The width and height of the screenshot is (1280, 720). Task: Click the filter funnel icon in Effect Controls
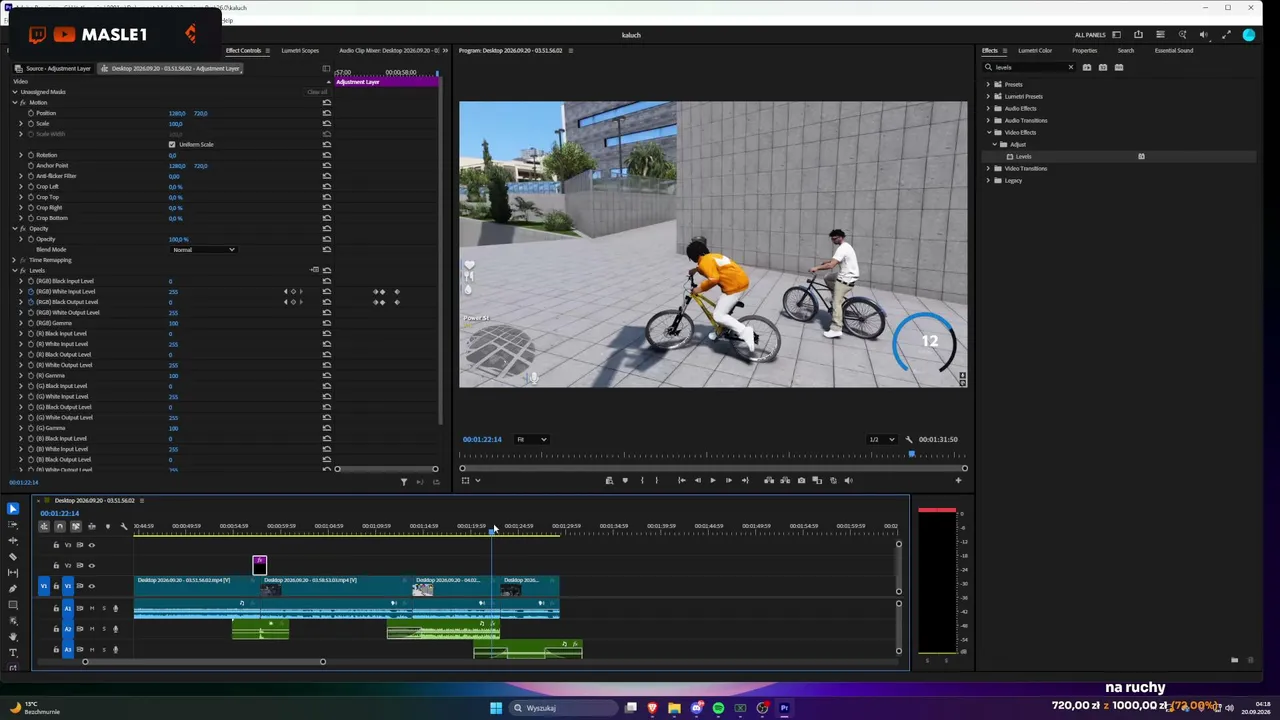(x=404, y=482)
